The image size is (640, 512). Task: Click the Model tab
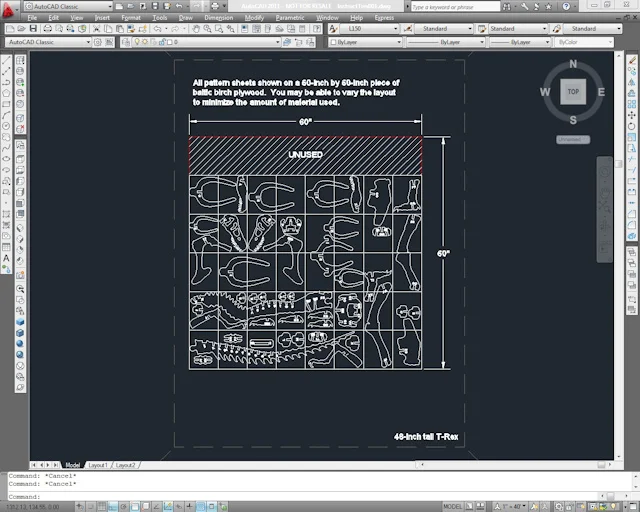tap(73, 465)
